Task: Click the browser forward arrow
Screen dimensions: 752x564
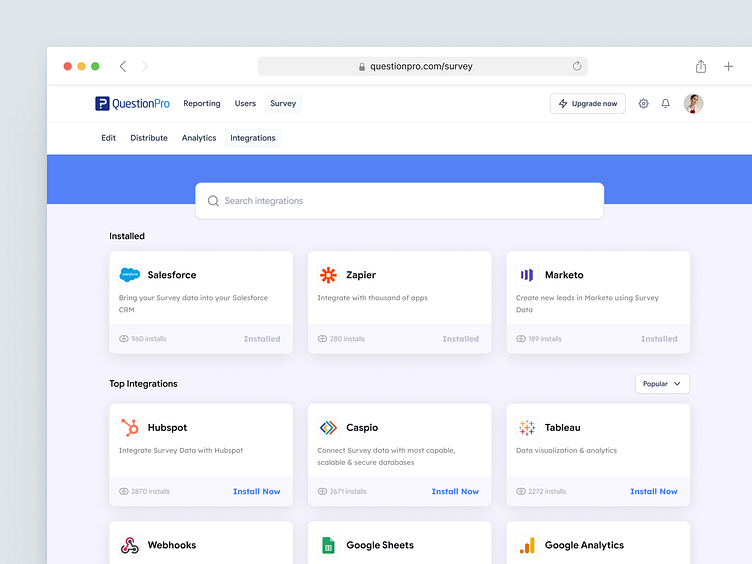Action: coord(144,66)
